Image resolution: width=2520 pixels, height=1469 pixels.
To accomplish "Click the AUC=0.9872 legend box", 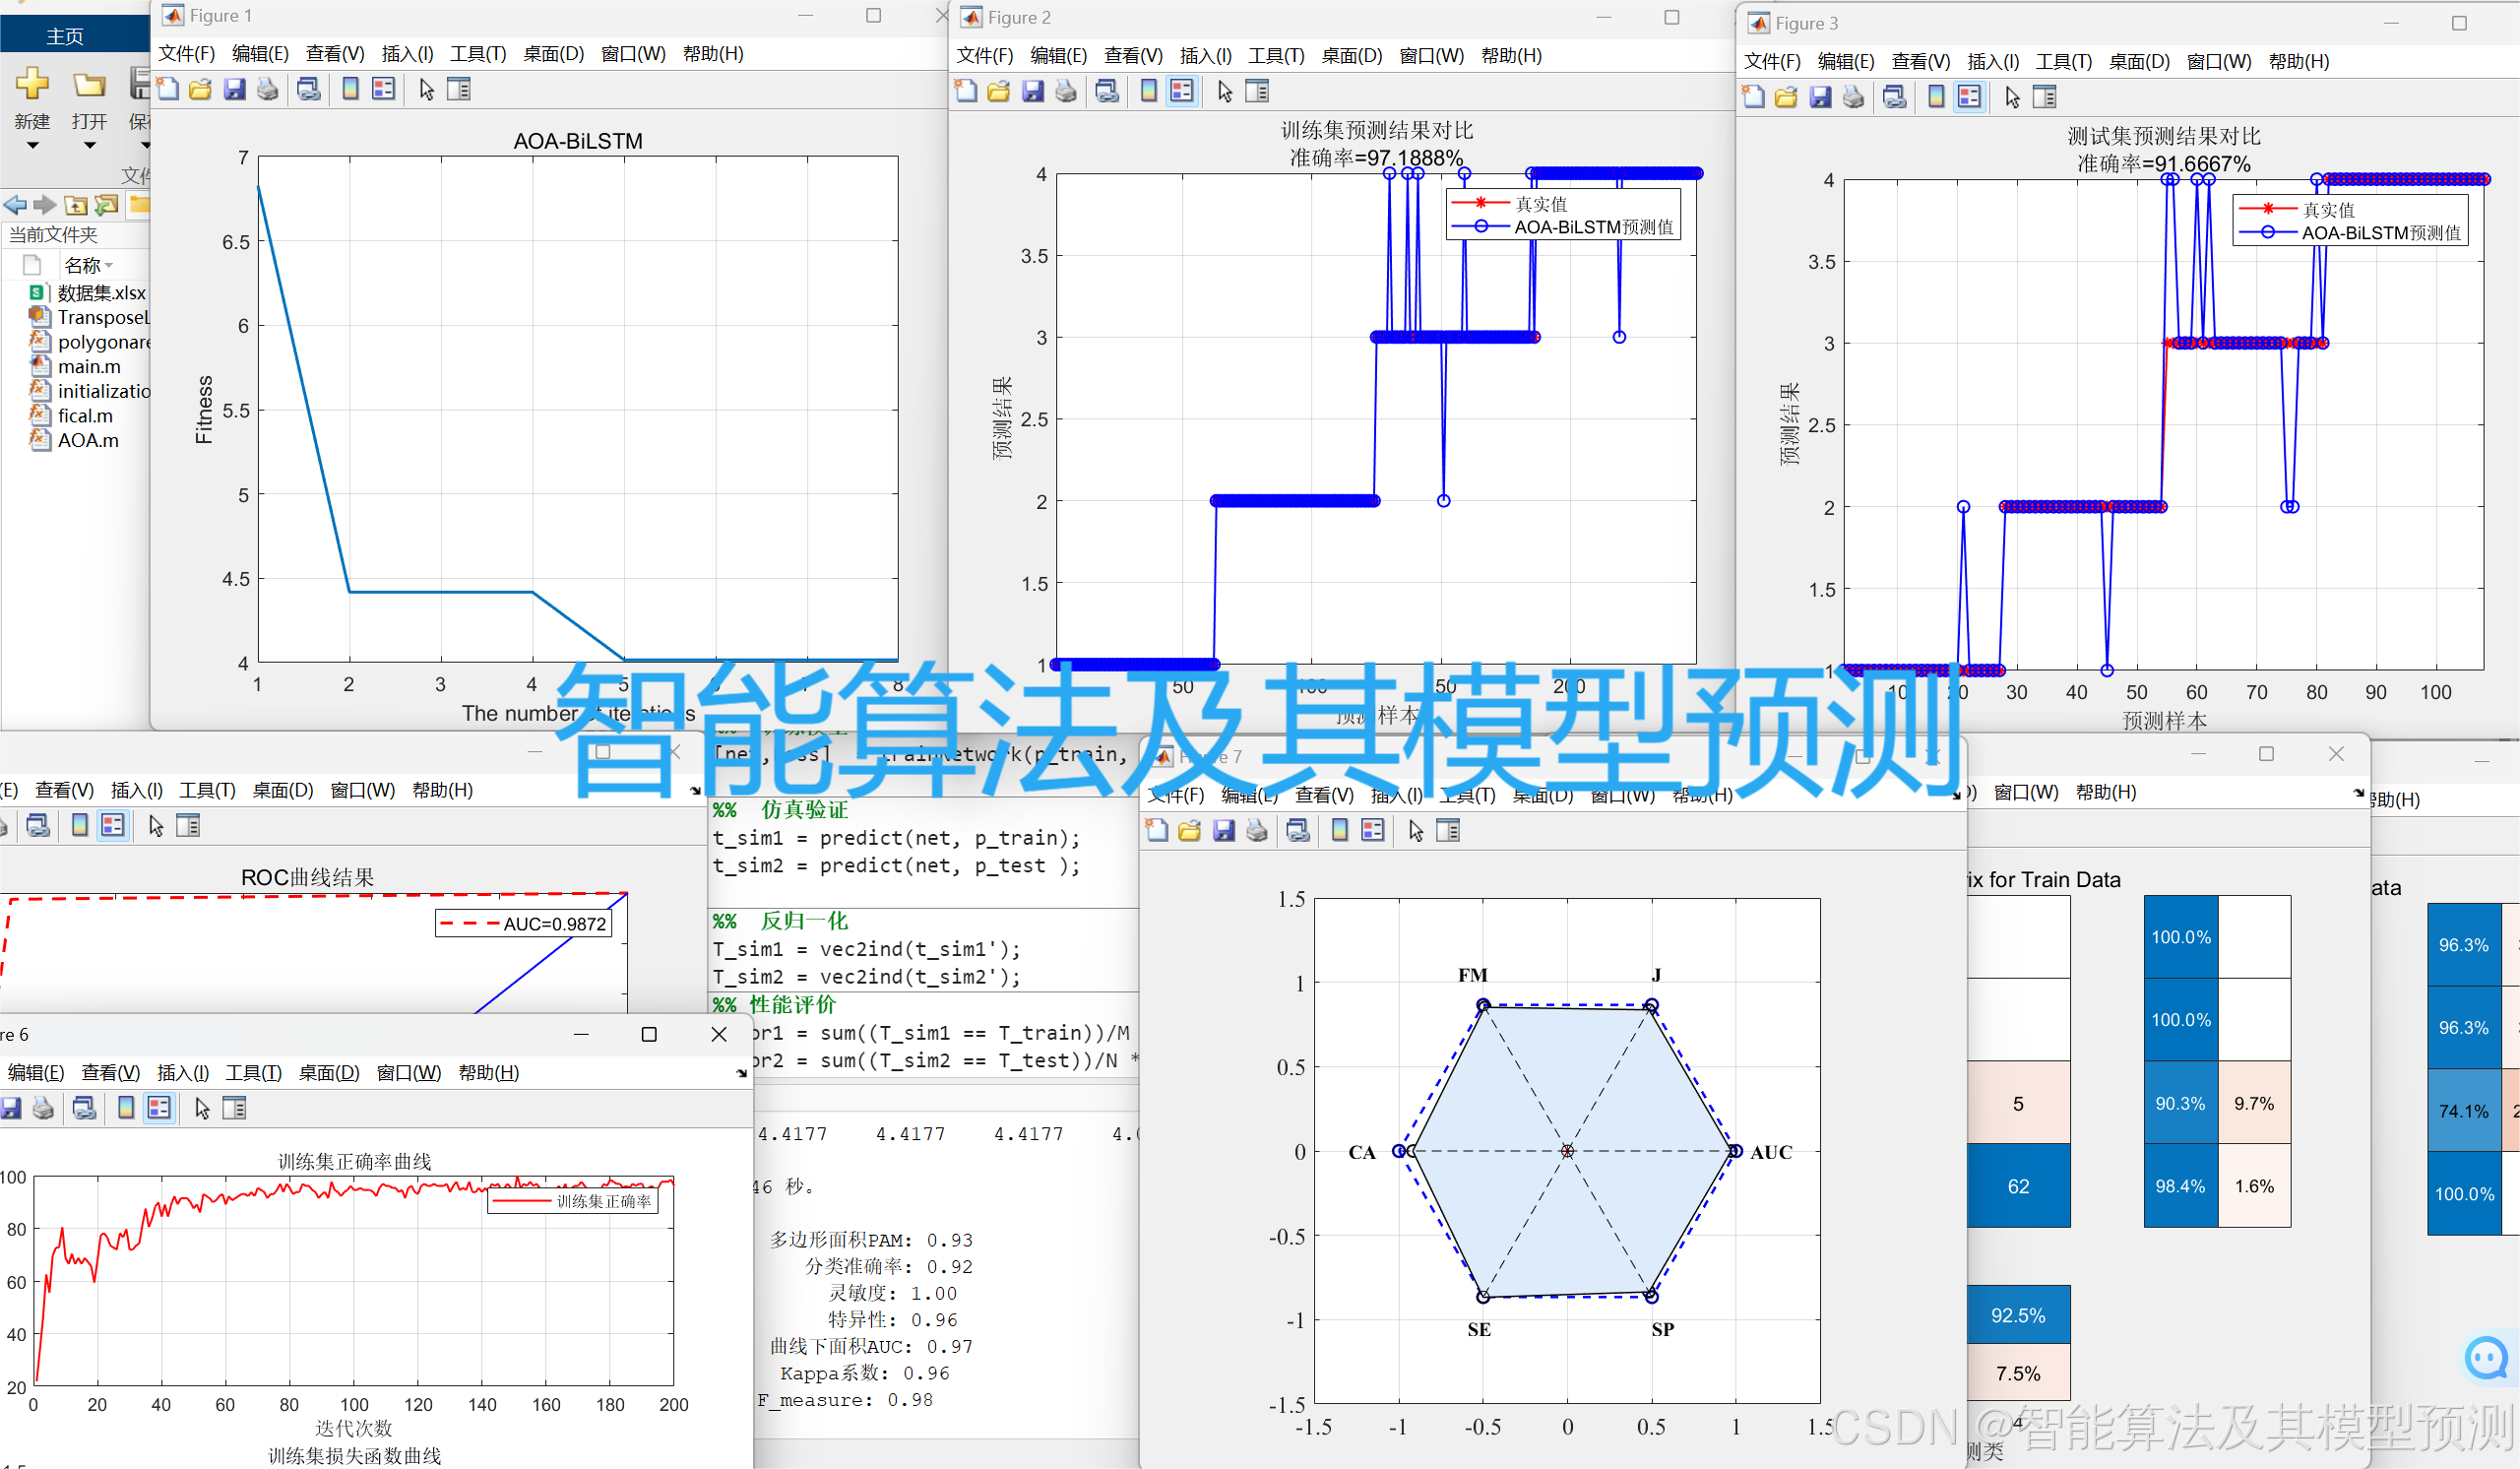I will click(x=523, y=924).
